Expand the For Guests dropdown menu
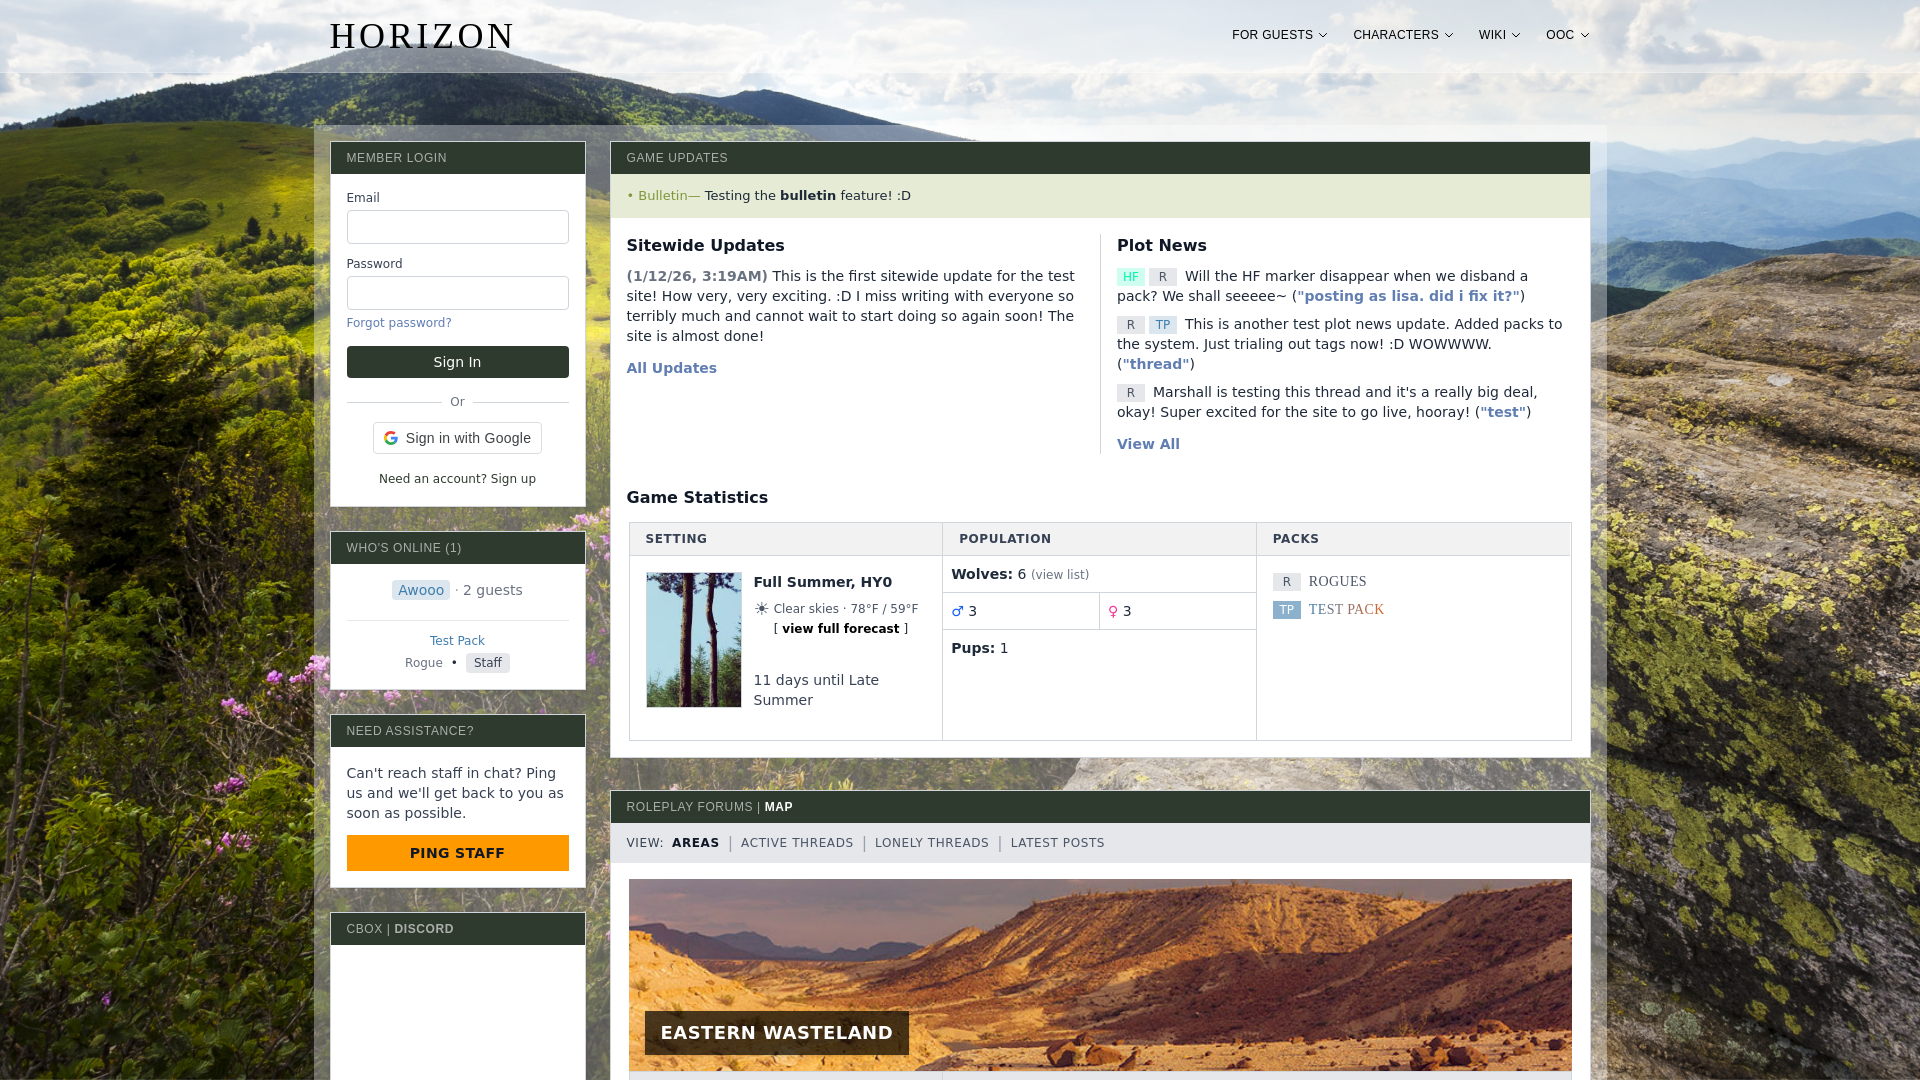This screenshot has width=1920, height=1080. click(x=1279, y=35)
